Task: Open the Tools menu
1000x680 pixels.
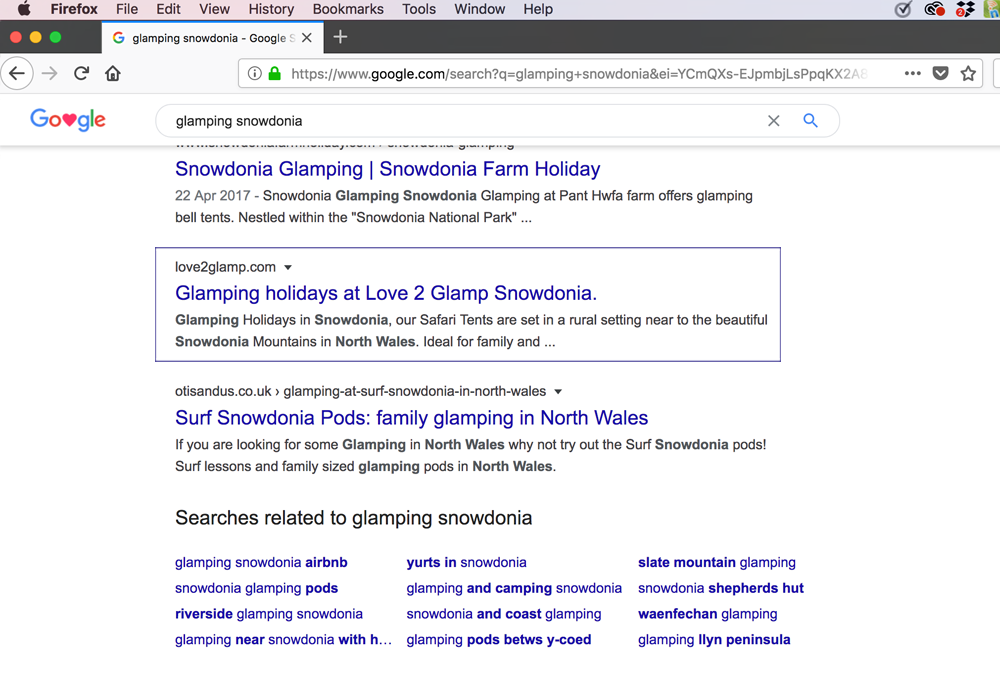Action: click(419, 9)
